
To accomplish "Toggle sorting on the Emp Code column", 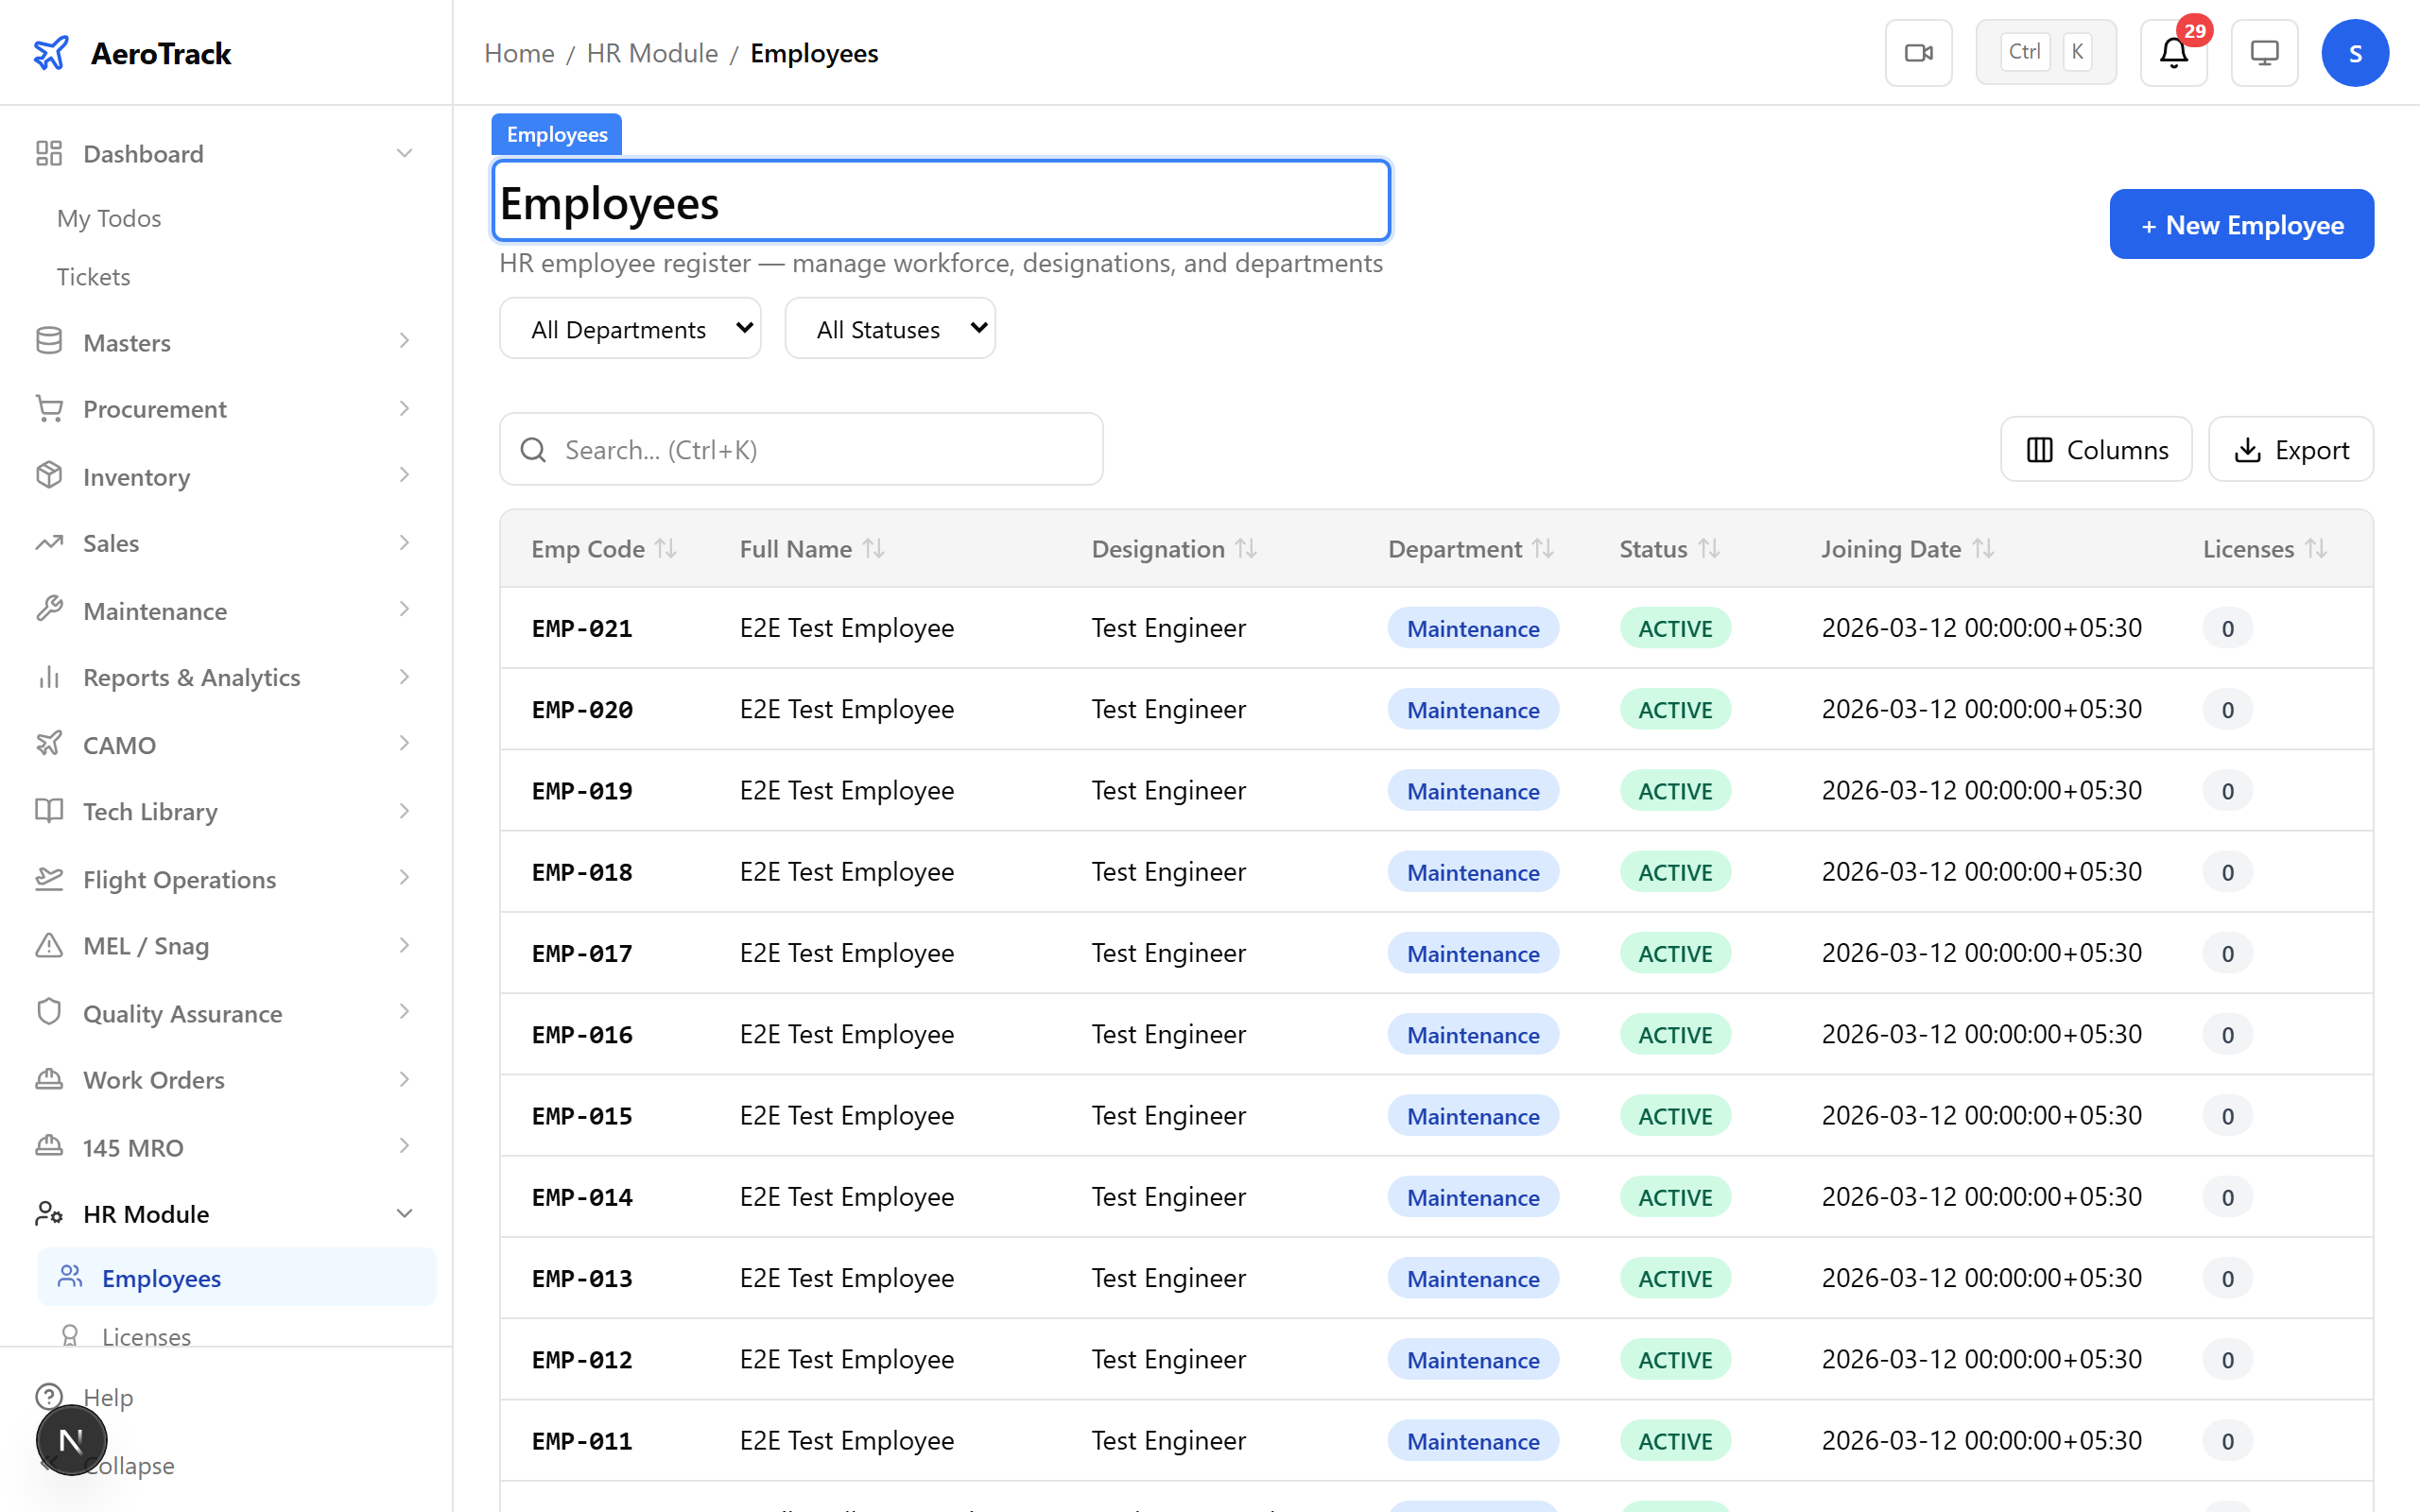I will [666, 548].
